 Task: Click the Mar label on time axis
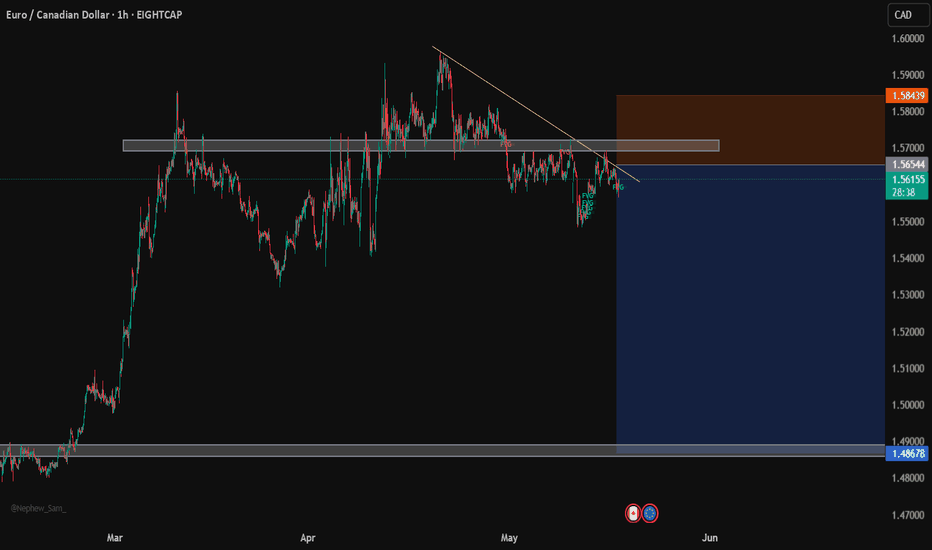pos(115,538)
